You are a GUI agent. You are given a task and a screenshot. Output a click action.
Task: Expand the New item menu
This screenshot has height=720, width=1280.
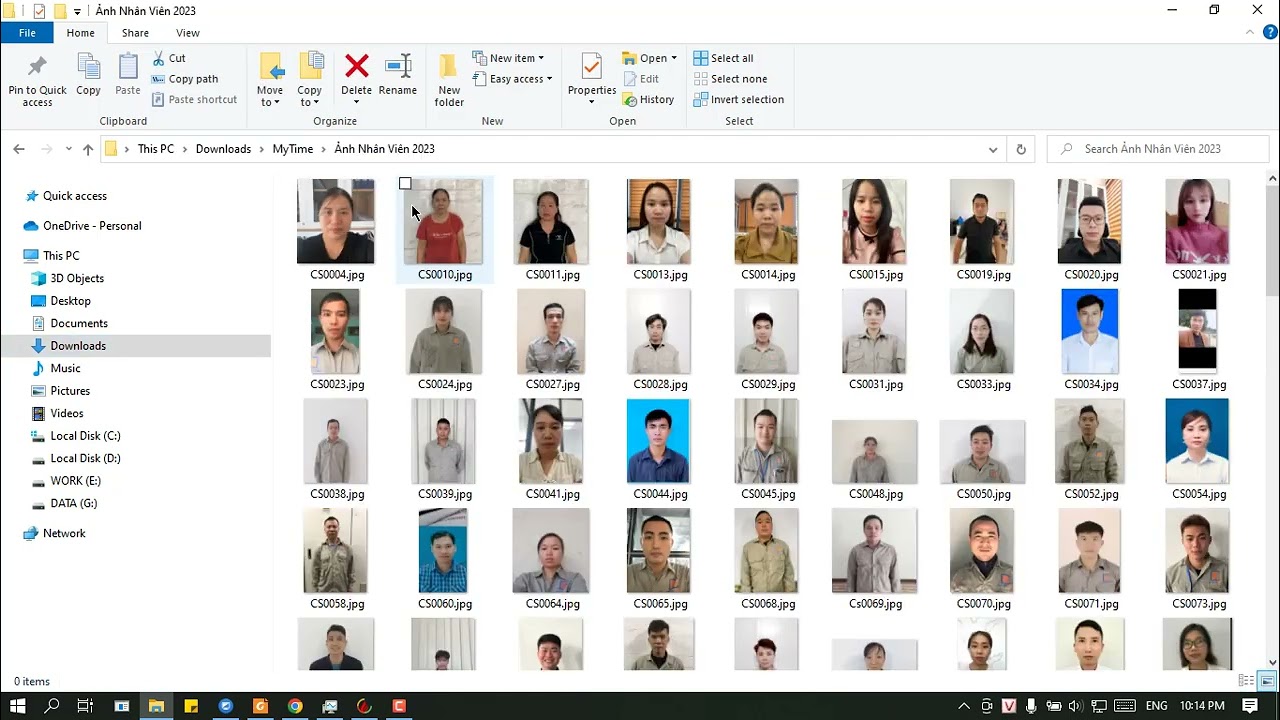pos(508,58)
